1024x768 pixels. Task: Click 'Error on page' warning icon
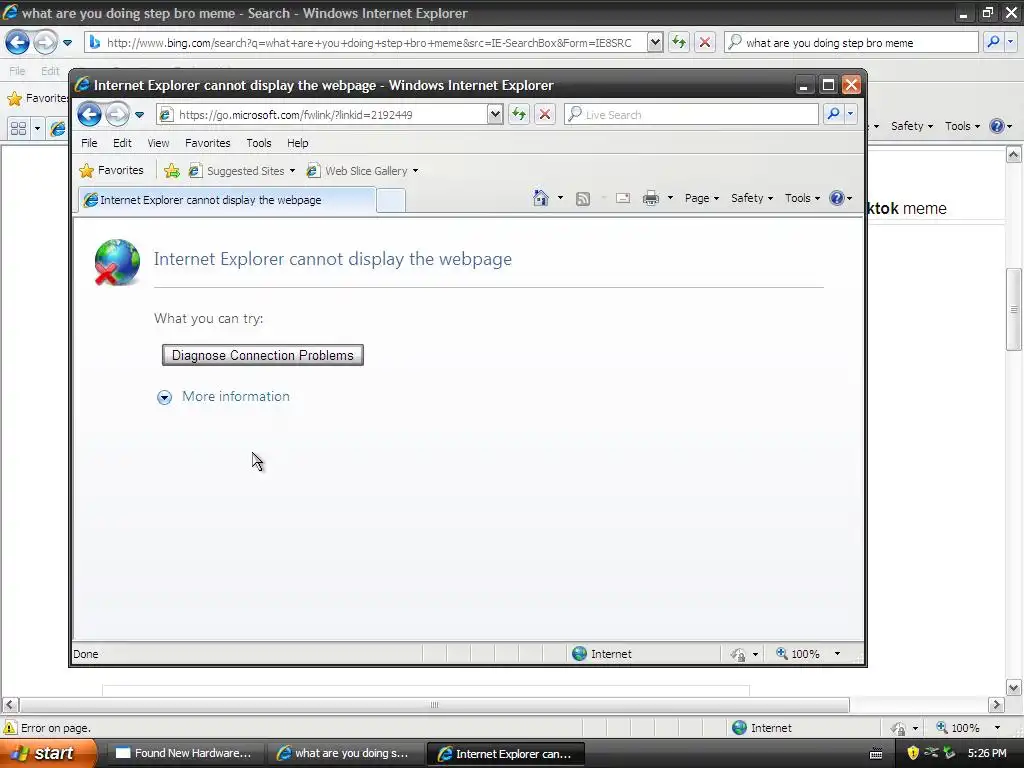coord(10,728)
